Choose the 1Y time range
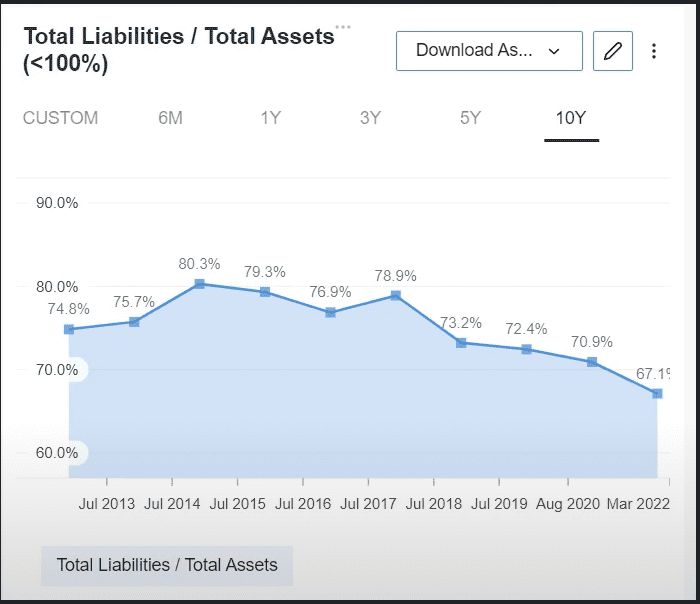Viewport: 700px width, 604px height. [270, 118]
